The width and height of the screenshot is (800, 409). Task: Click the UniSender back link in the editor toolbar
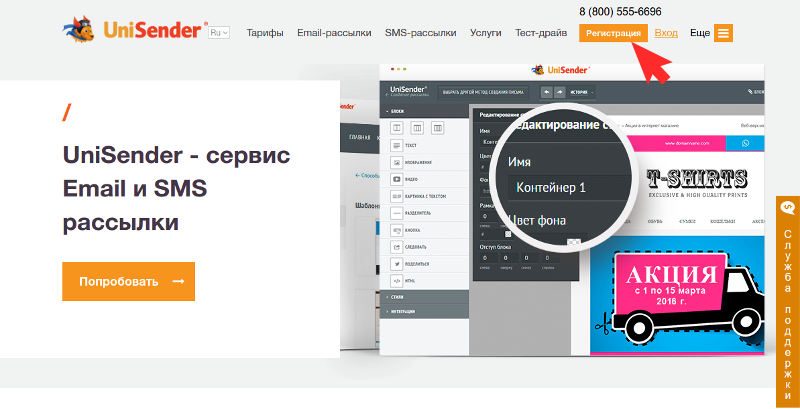[x=409, y=91]
